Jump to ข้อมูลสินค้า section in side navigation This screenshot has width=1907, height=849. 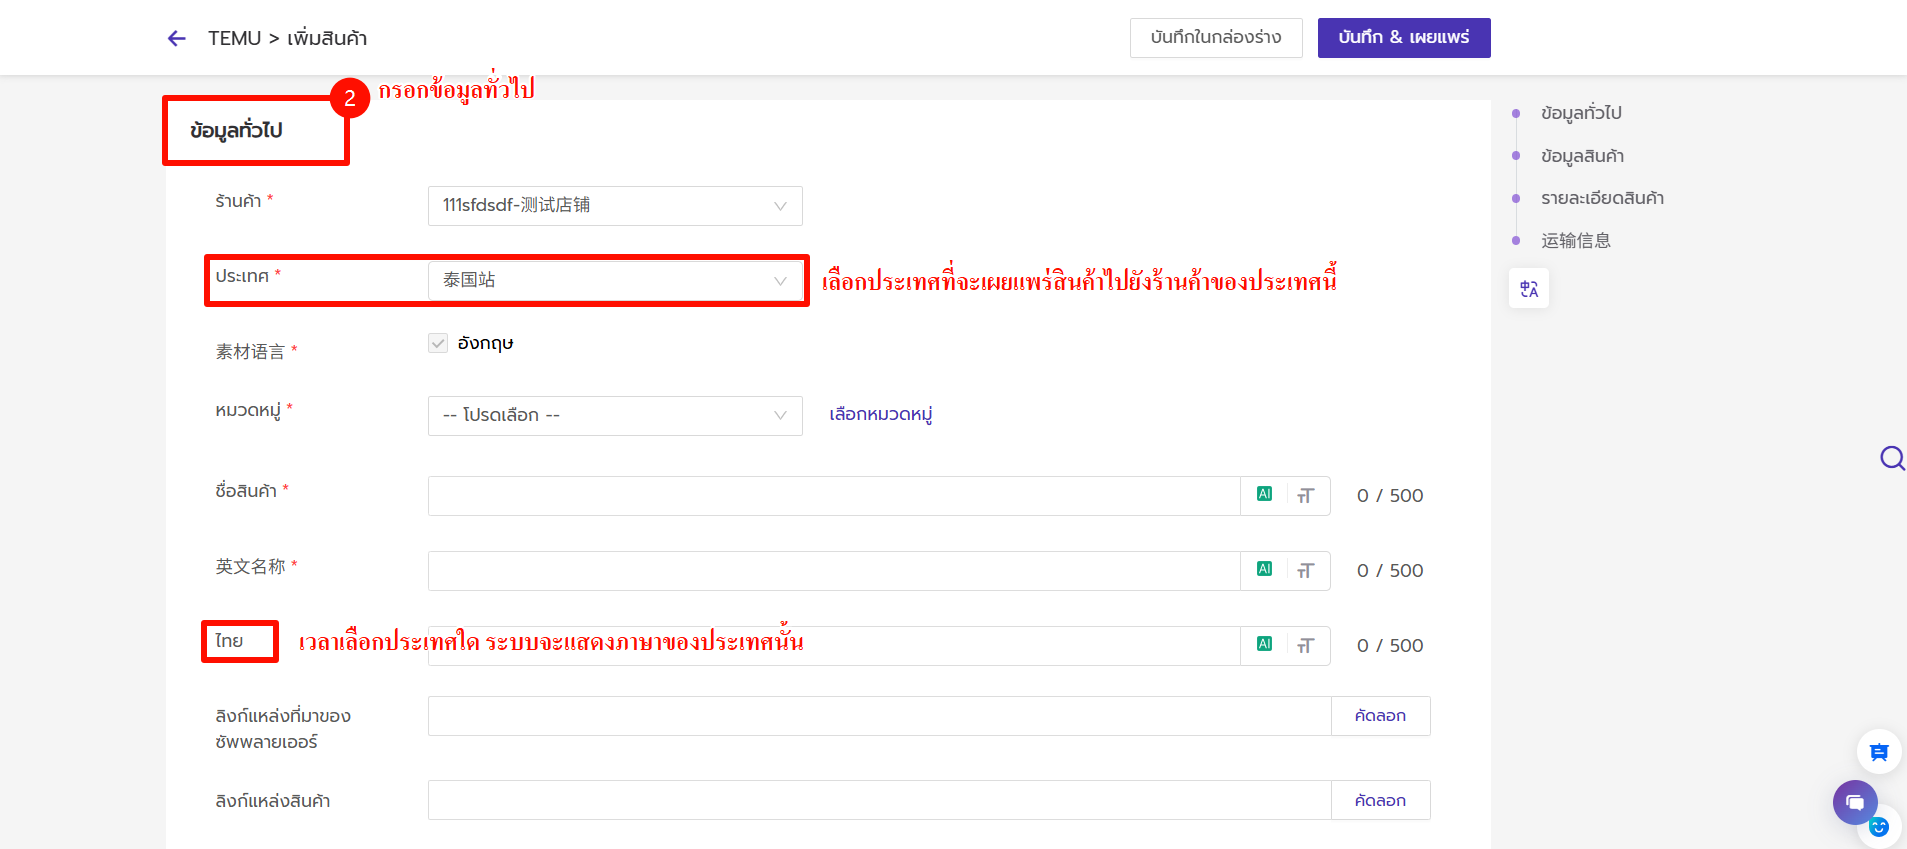pos(1582,156)
